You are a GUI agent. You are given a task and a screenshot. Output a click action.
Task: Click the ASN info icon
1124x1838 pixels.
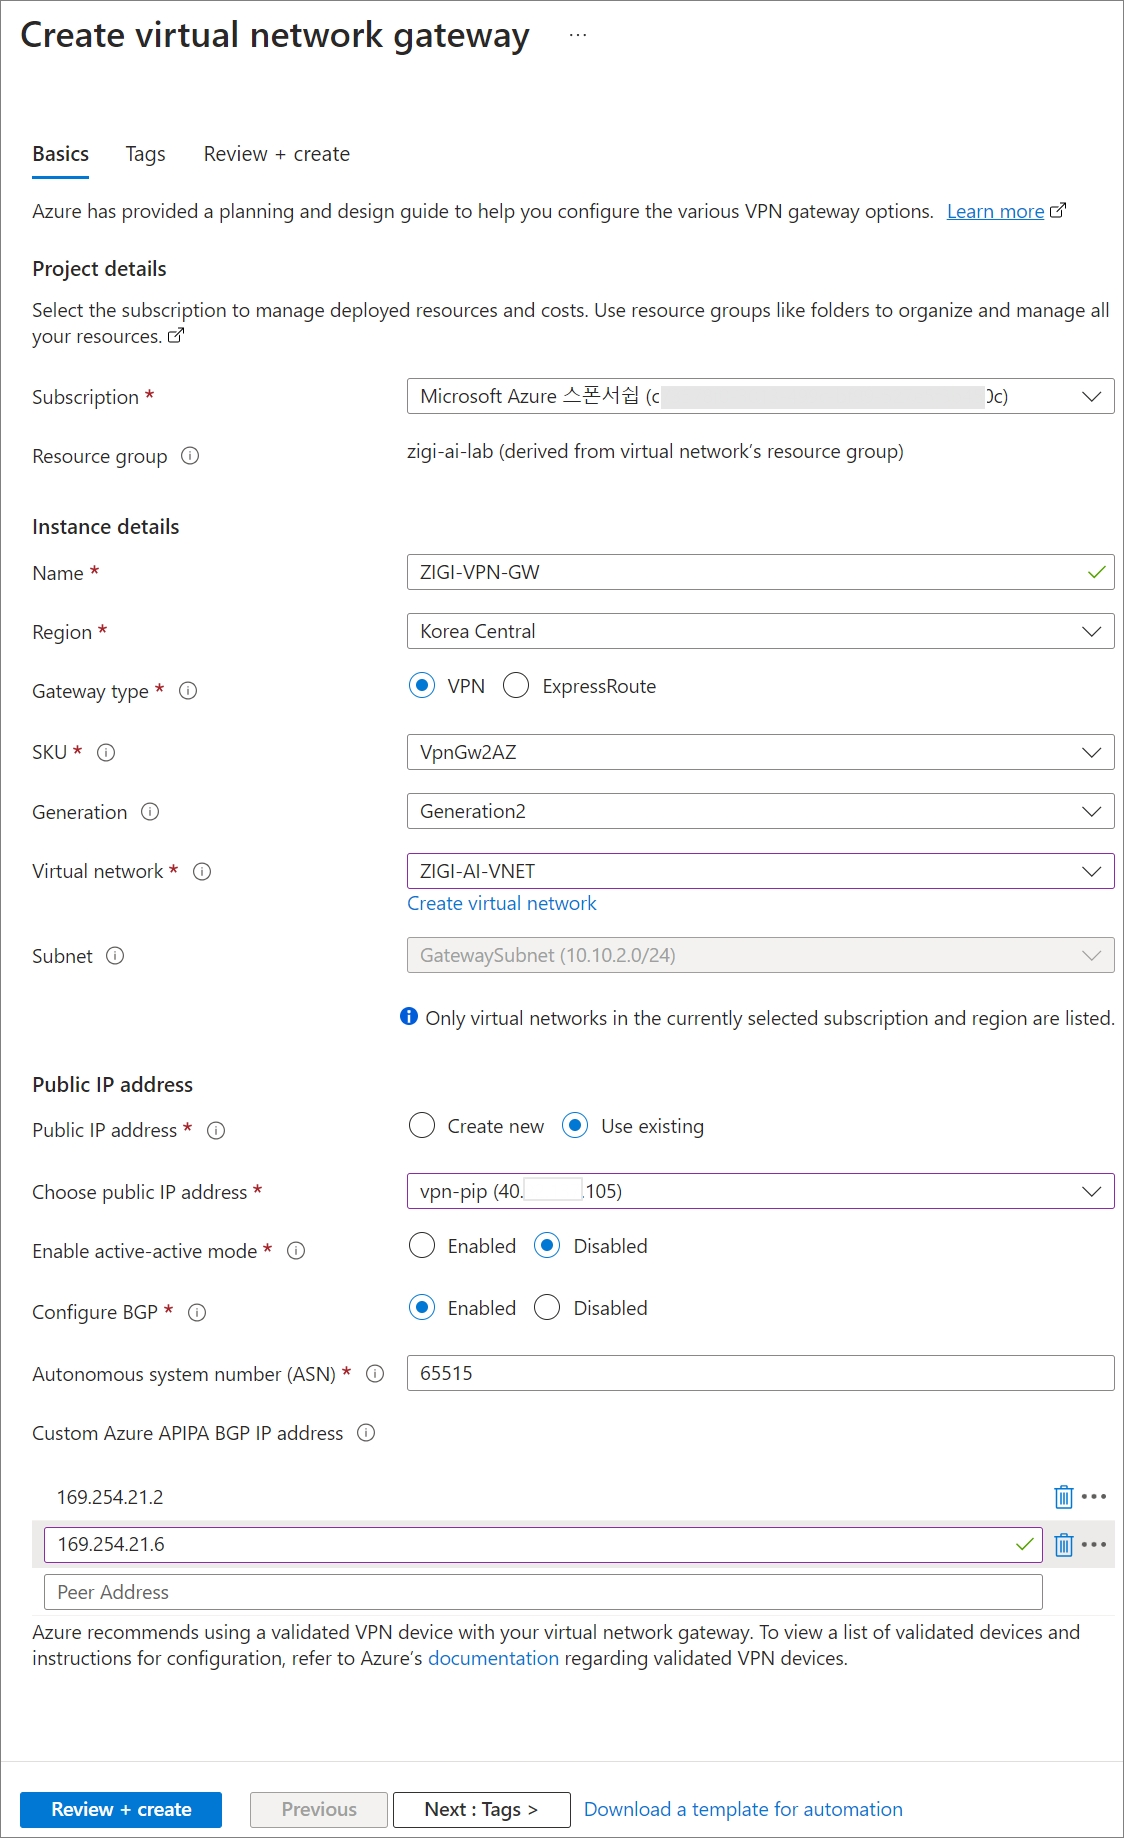click(x=375, y=1374)
